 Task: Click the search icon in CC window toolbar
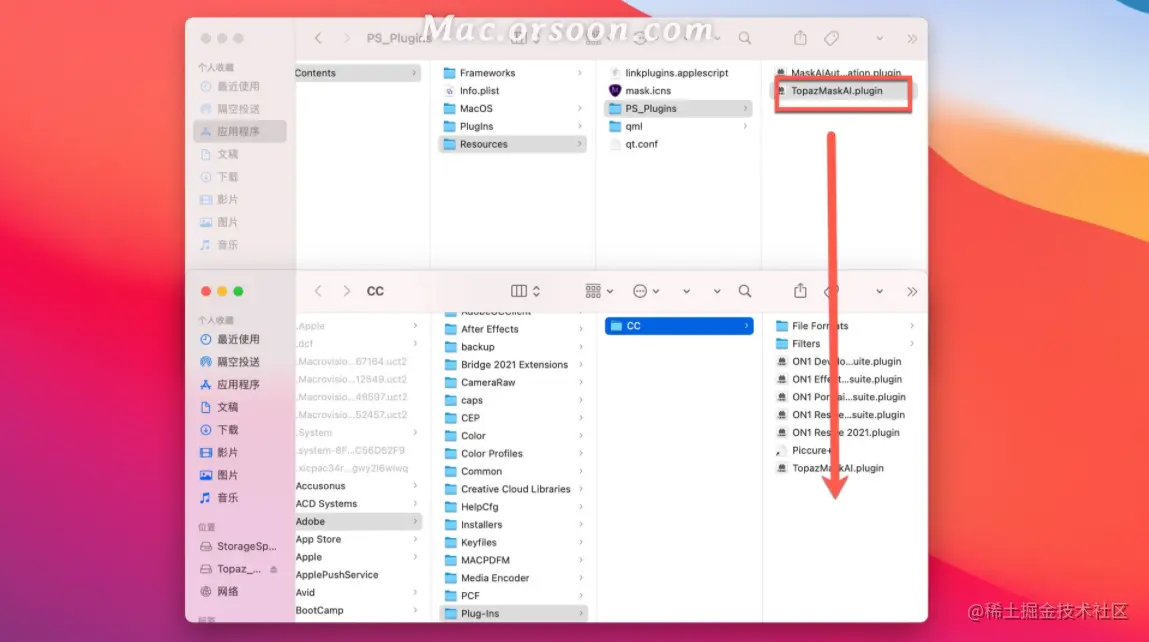[x=745, y=291]
